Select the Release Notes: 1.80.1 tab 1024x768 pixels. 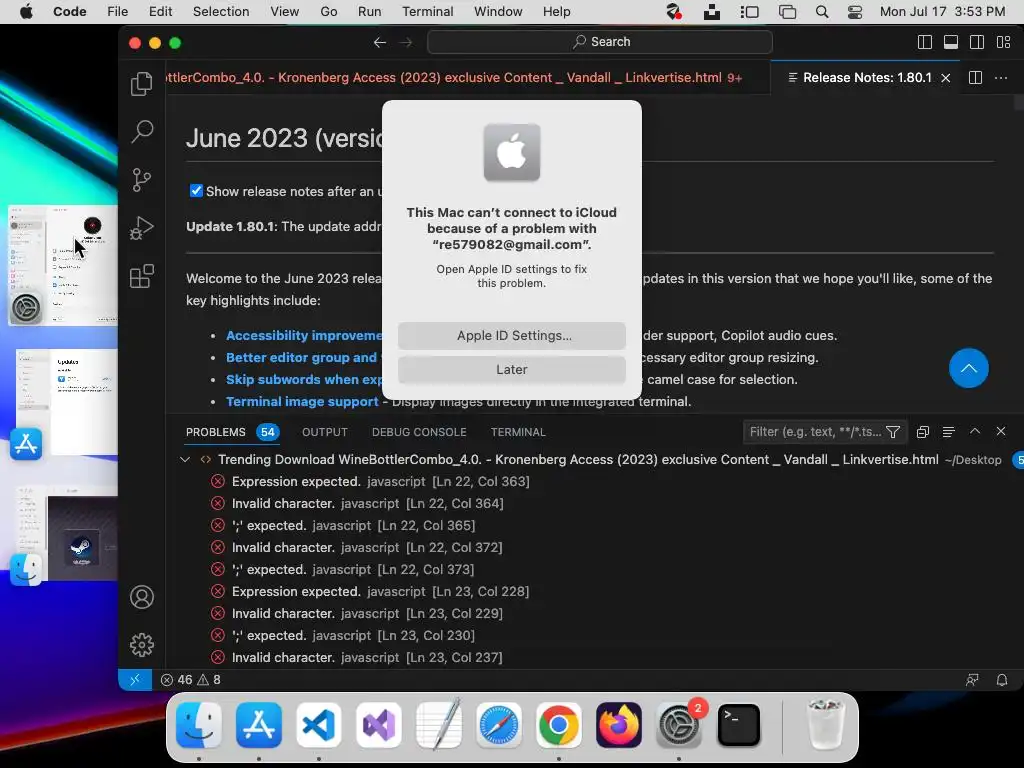(x=867, y=78)
